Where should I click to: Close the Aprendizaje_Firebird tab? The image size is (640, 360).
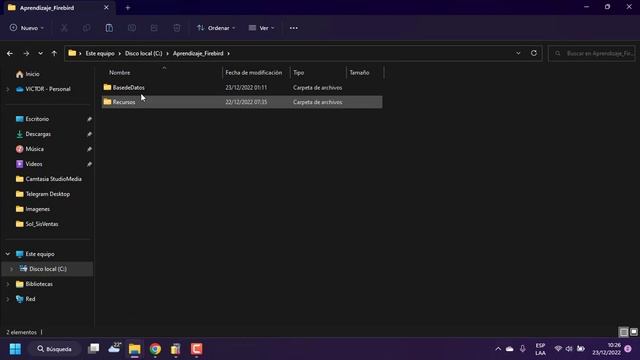point(106,7)
